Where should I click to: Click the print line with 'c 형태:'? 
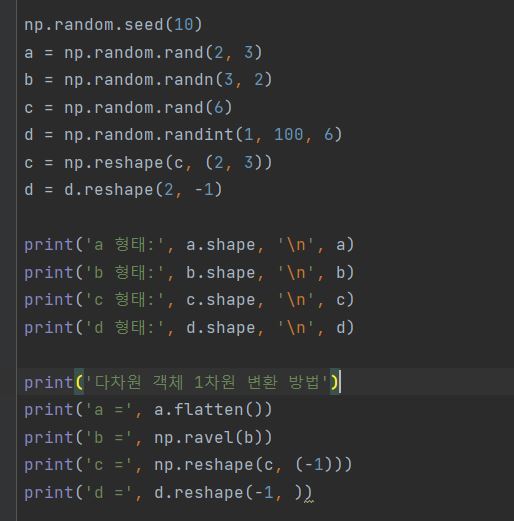pyautogui.click(x=189, y=300)
